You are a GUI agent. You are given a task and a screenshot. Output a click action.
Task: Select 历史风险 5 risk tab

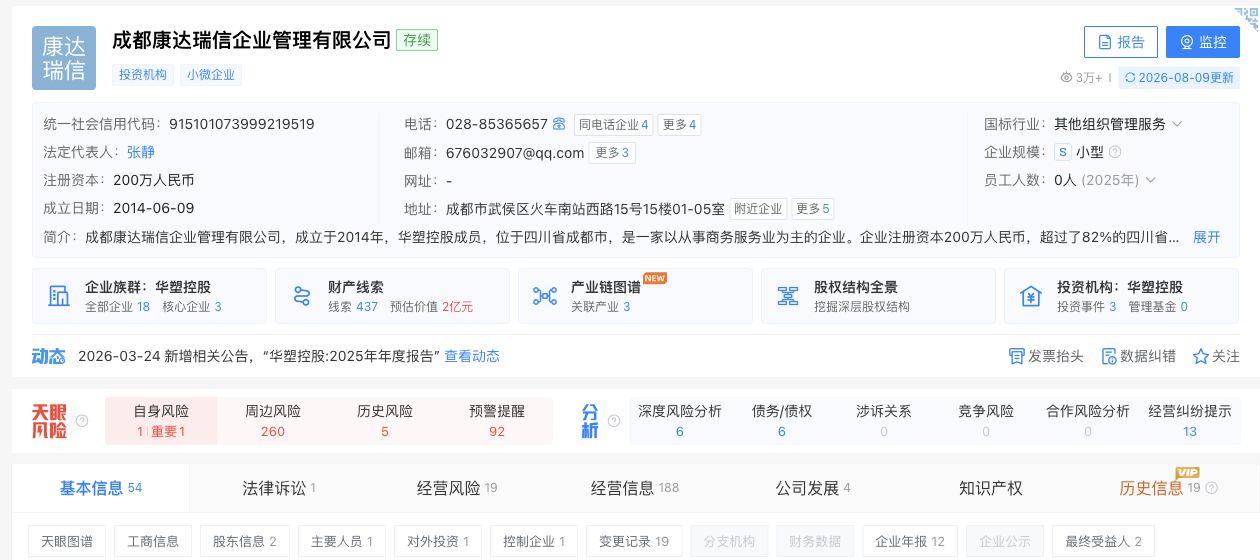[x=385, y=421]
